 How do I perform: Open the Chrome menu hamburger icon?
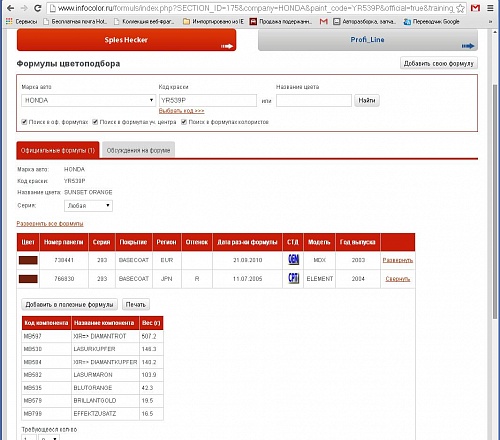point(490,8)
